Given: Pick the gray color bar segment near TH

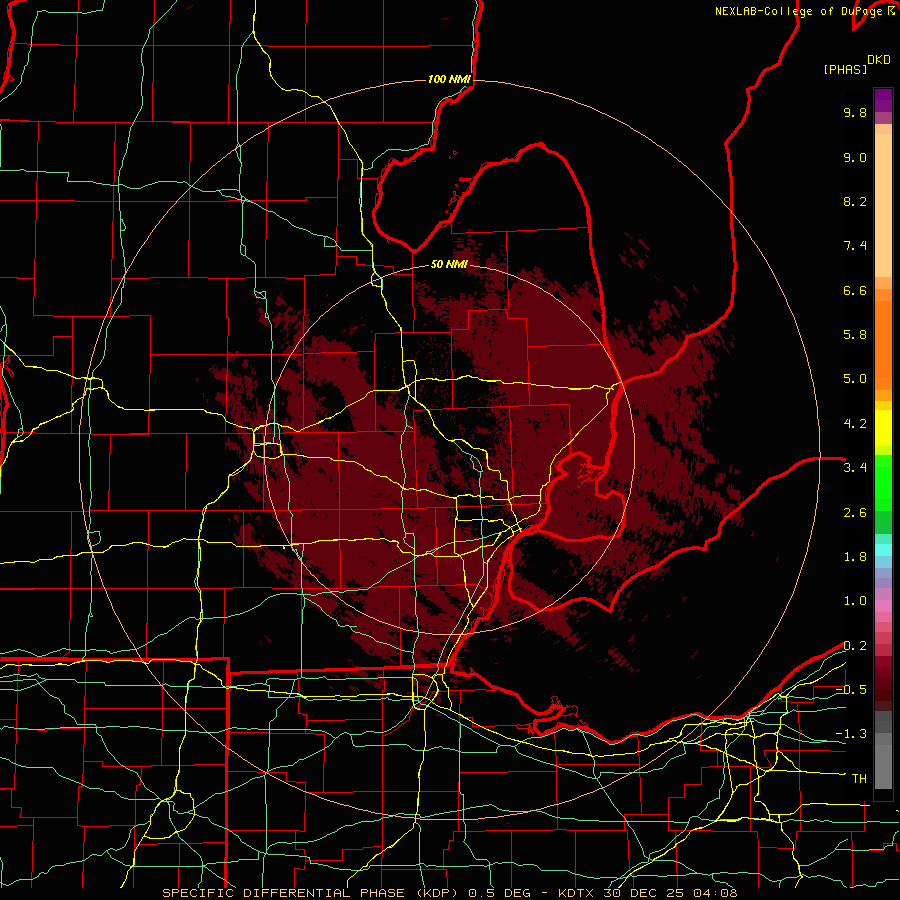Looking at the screenshot, I should point(883,766).
